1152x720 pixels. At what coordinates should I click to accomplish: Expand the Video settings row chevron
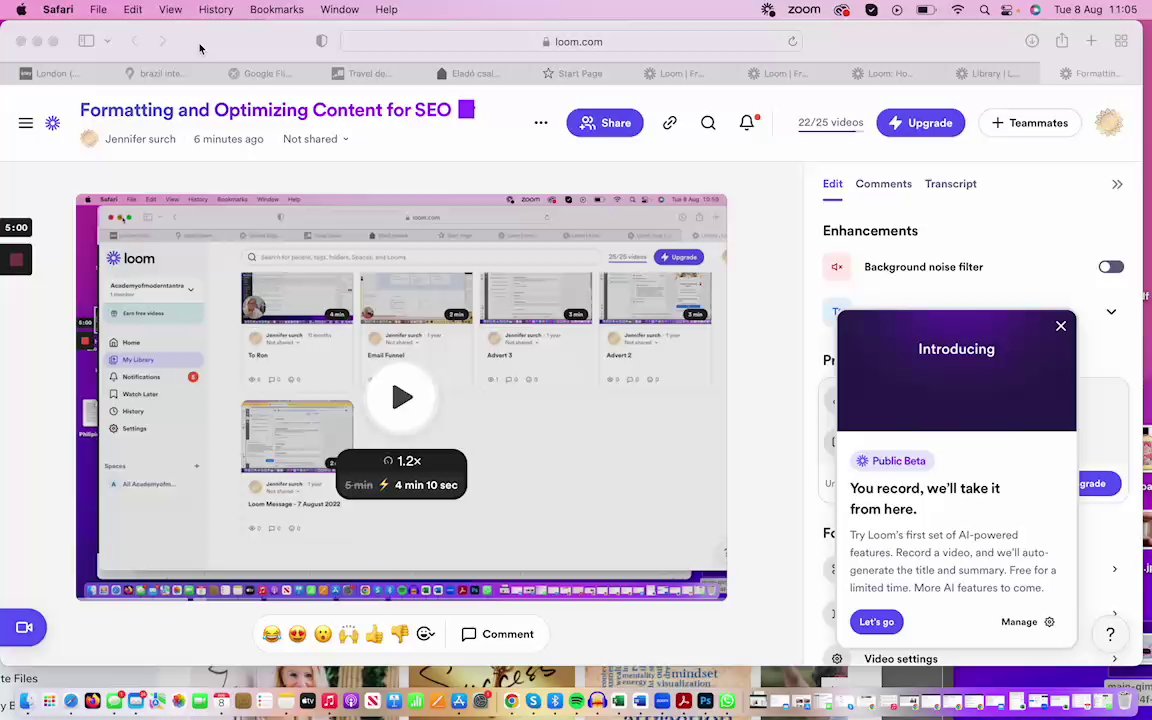click(1114, 659)
